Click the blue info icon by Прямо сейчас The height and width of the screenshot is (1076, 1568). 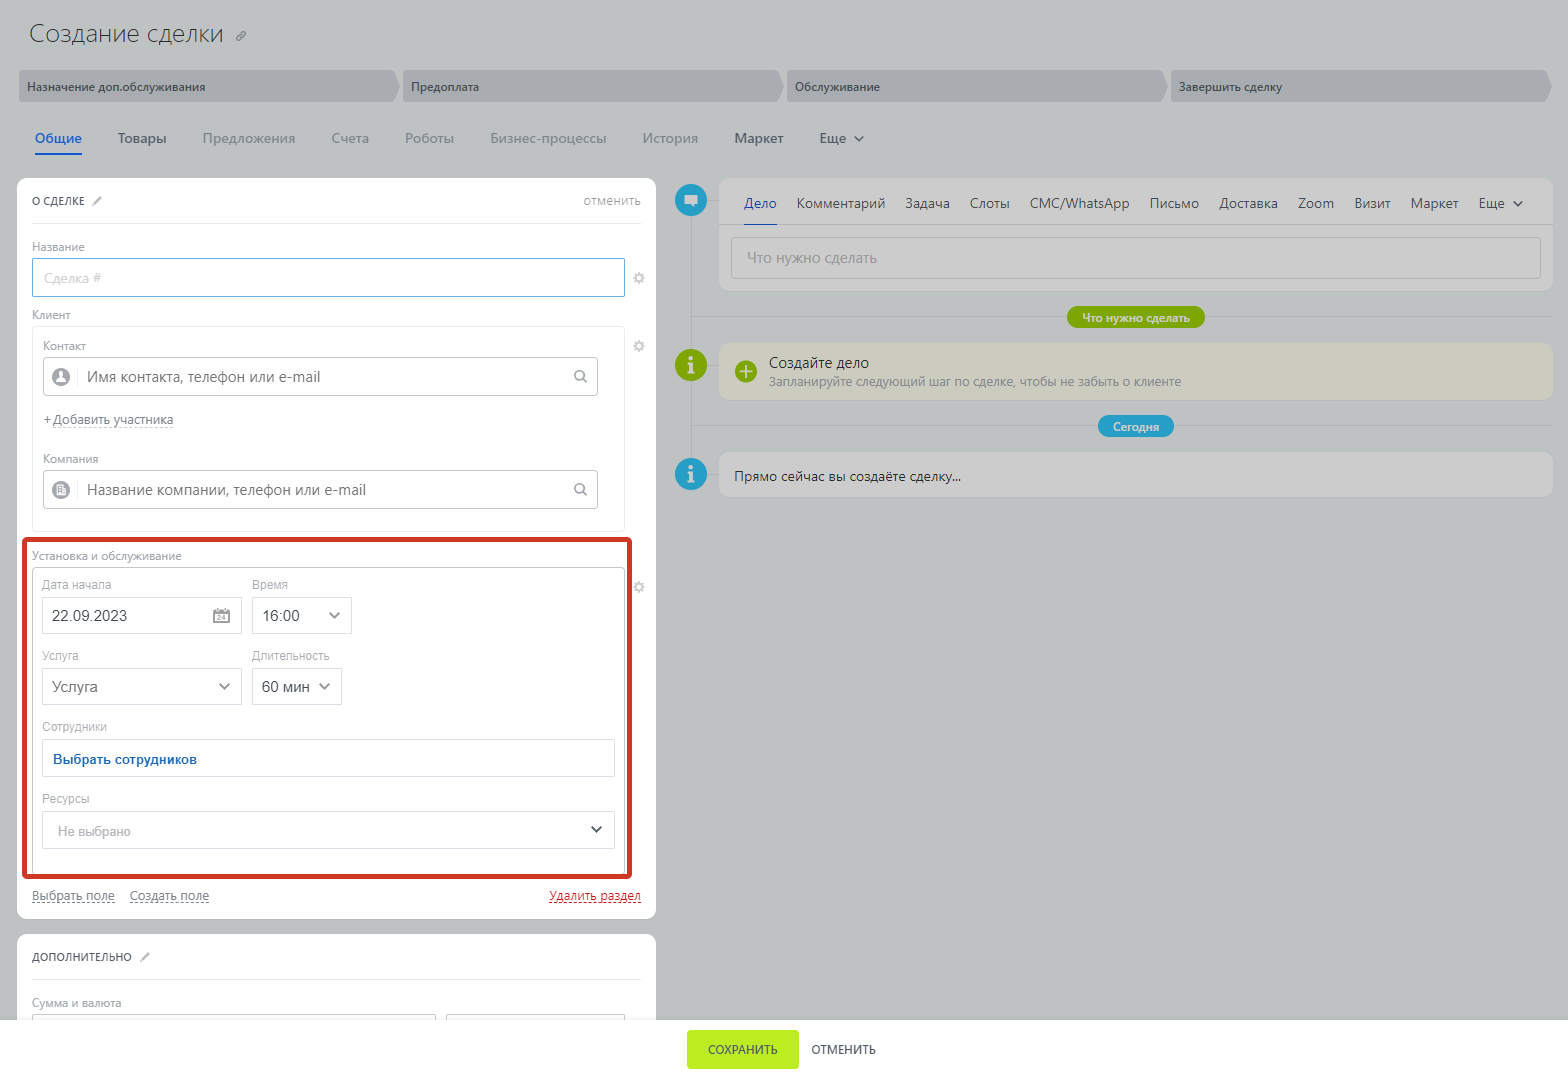pyautogui.click(x=691, y=474)
